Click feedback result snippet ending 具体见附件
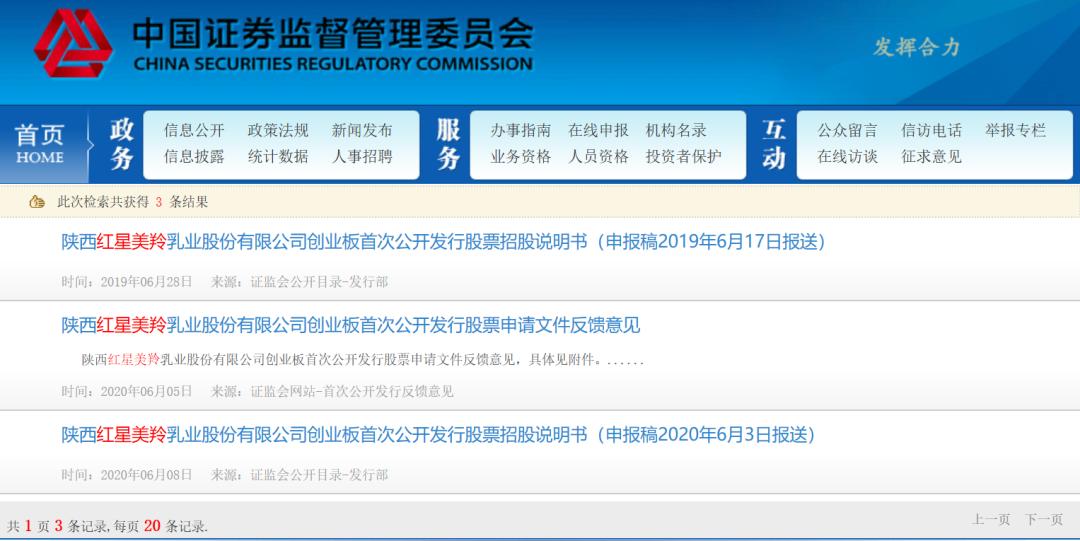Viewport: 1080px width, 541px height. point(363,360)
